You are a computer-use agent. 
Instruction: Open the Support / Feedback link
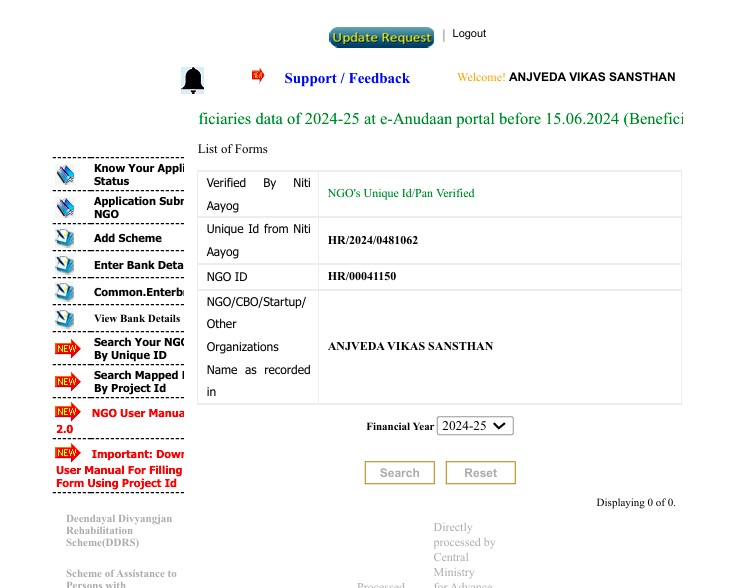point(347,79)
